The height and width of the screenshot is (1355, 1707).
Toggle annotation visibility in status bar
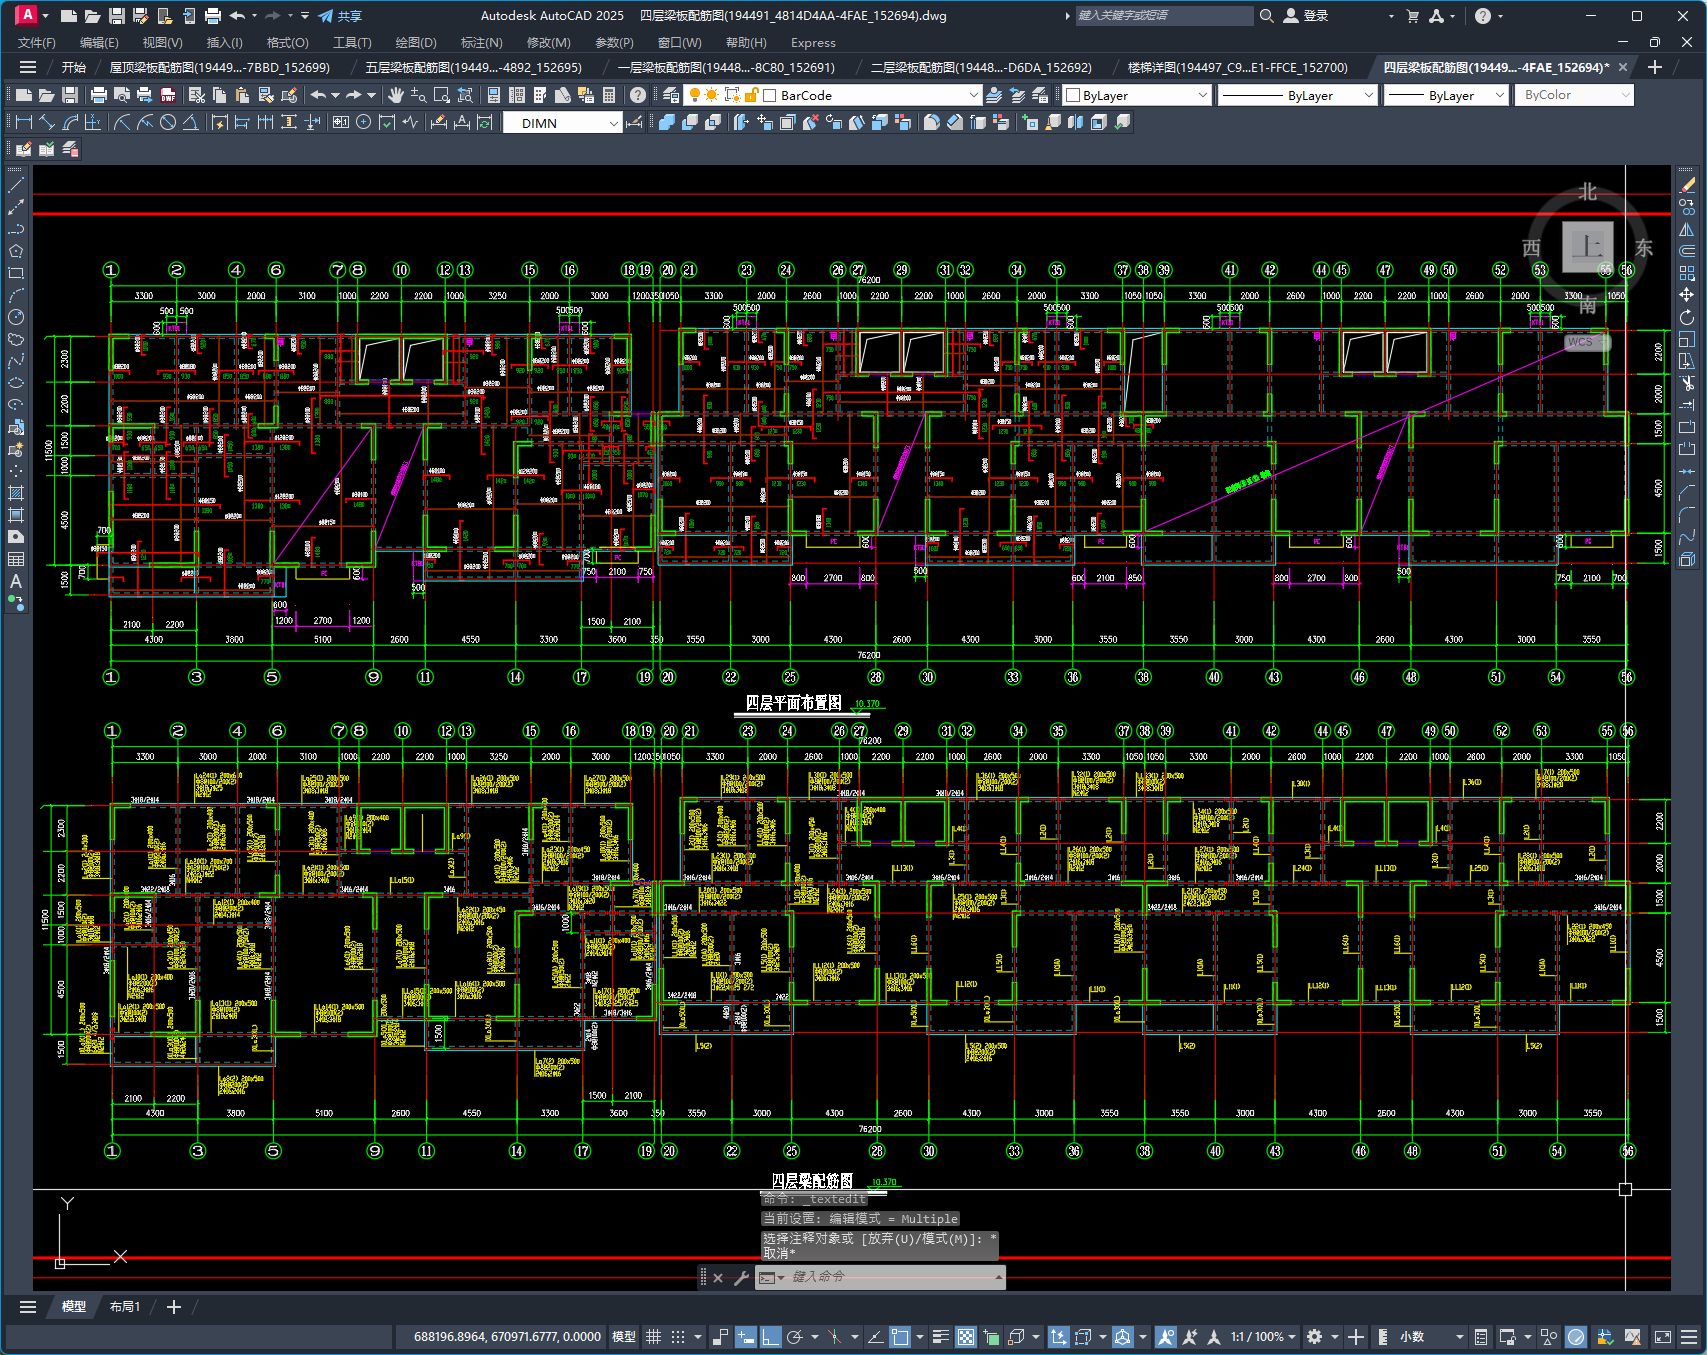pos(1165,1336)
